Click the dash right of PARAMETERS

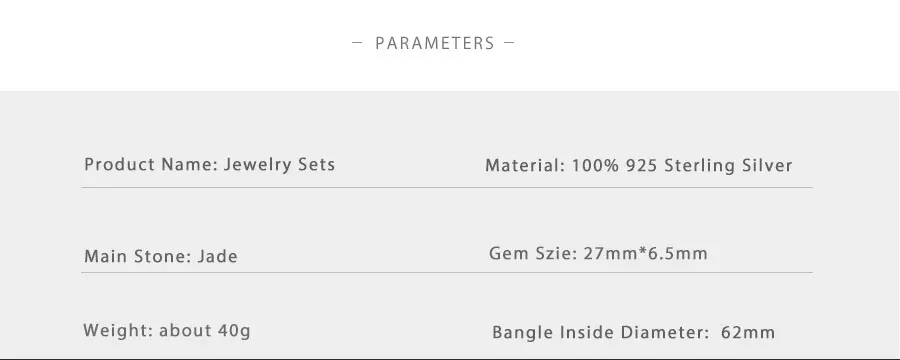(509, 42)
